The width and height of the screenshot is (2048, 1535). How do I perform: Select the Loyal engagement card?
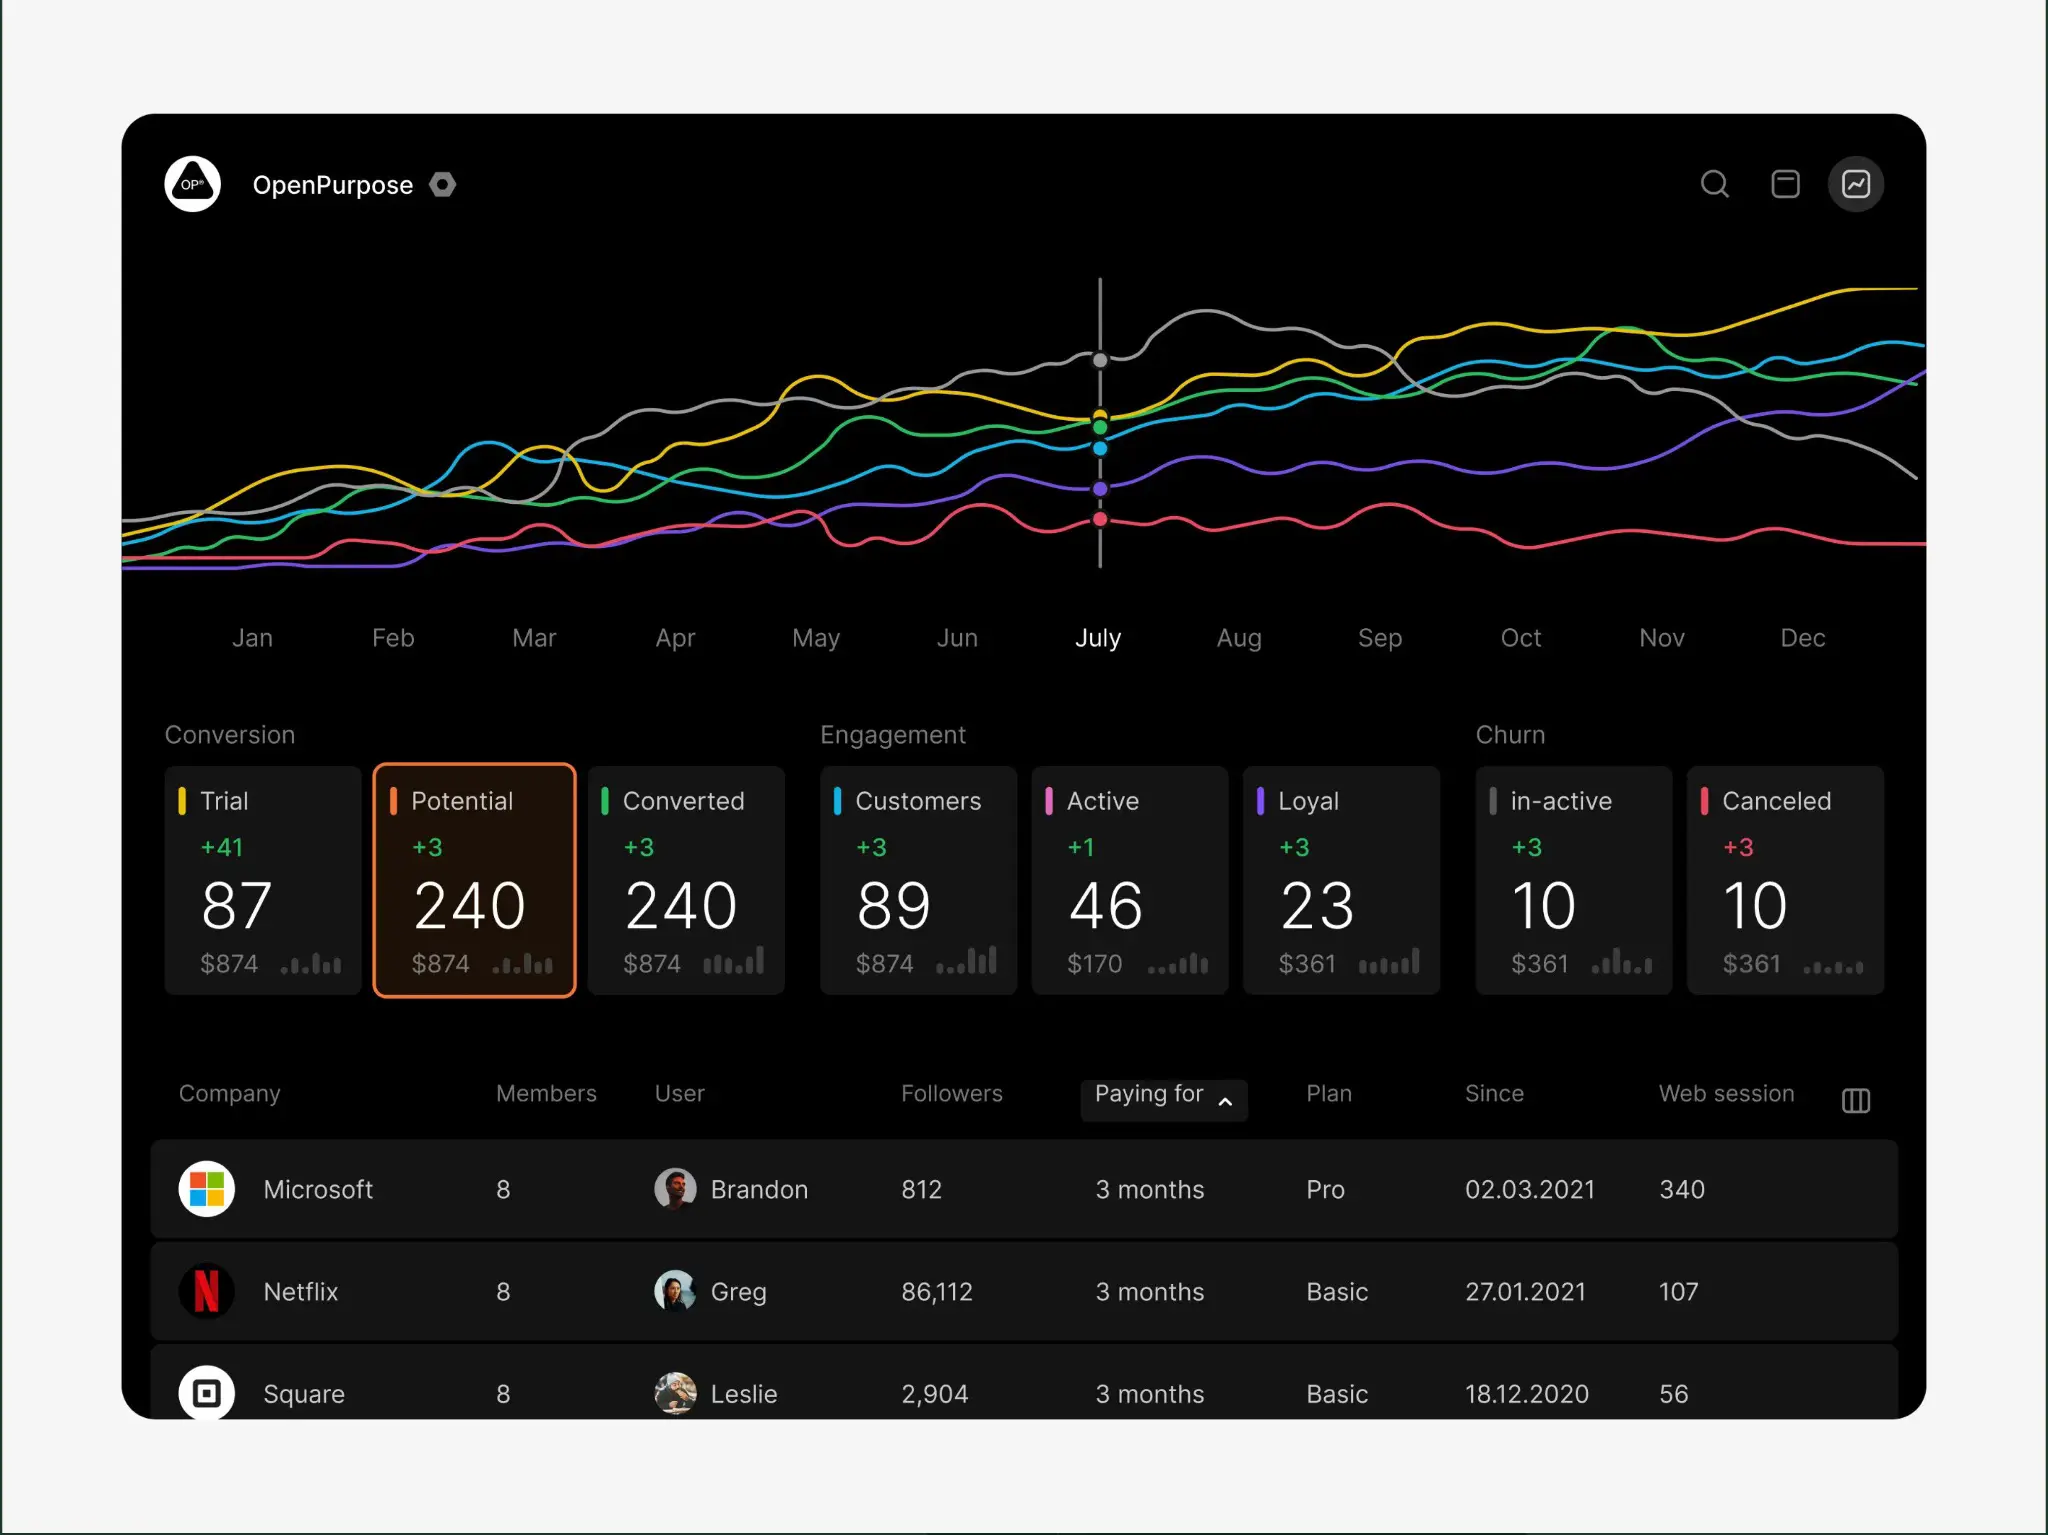point(1341,880)
